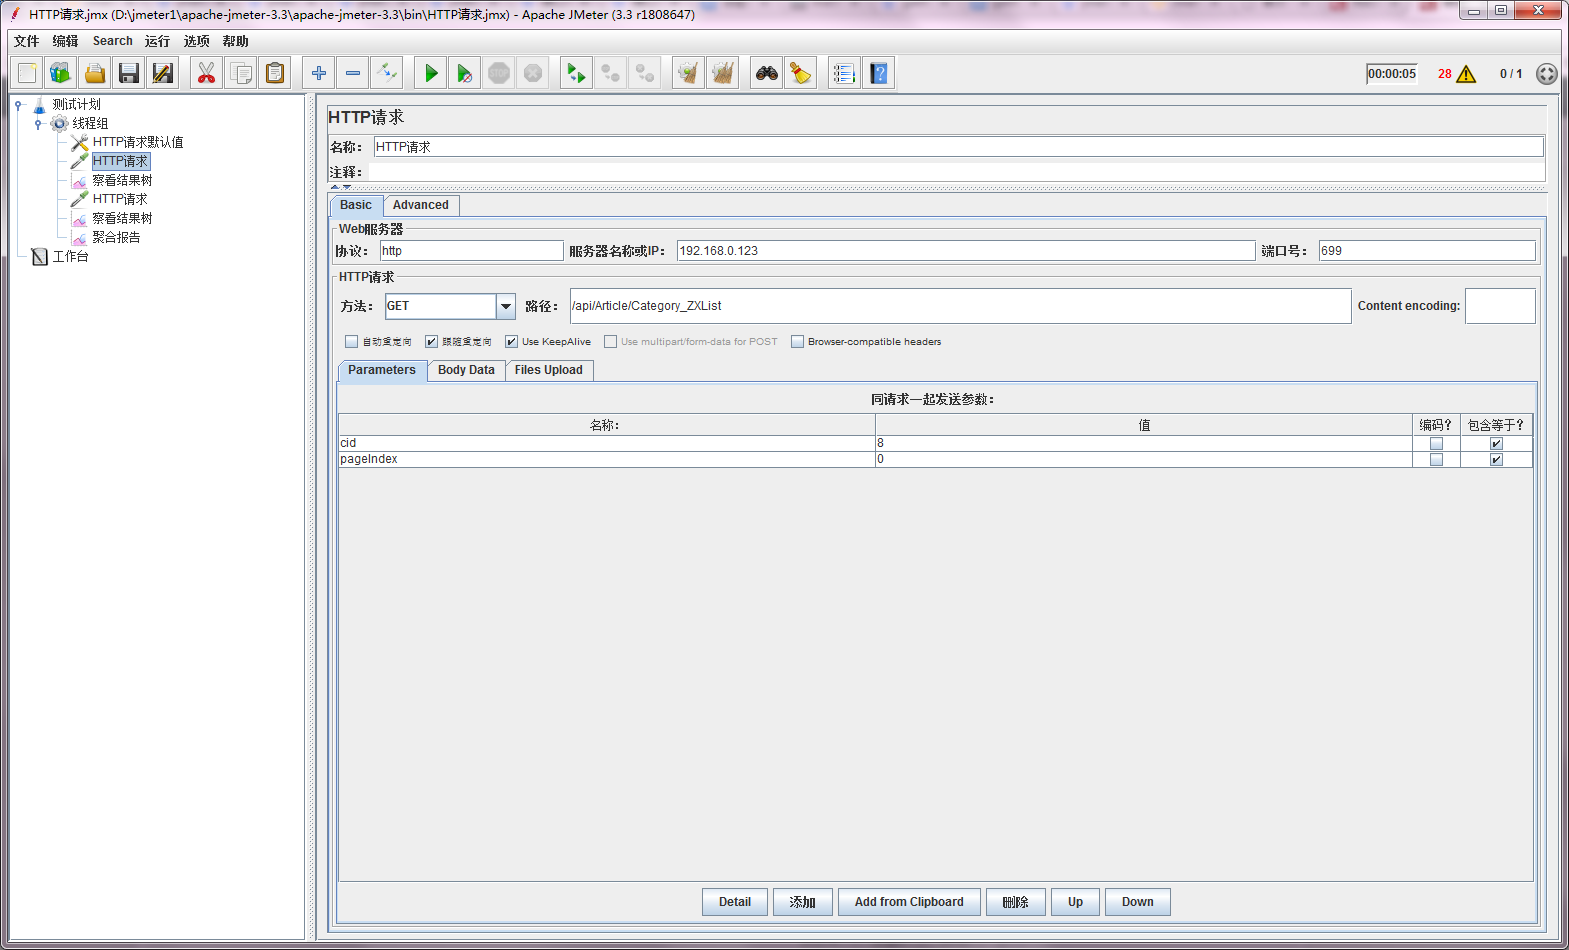Start remote engines icon
Image resolution: width=1569 pixels, height=950 pixels.
tap(577, 73)
